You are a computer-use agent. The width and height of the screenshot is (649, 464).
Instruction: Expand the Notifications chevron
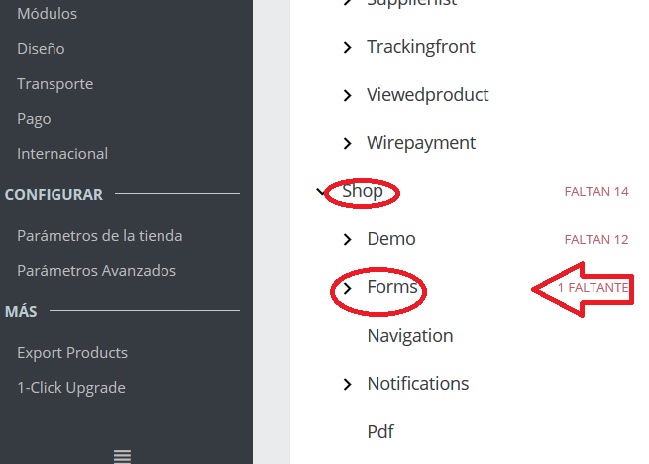pyautogui.click(x=347, y=384)
